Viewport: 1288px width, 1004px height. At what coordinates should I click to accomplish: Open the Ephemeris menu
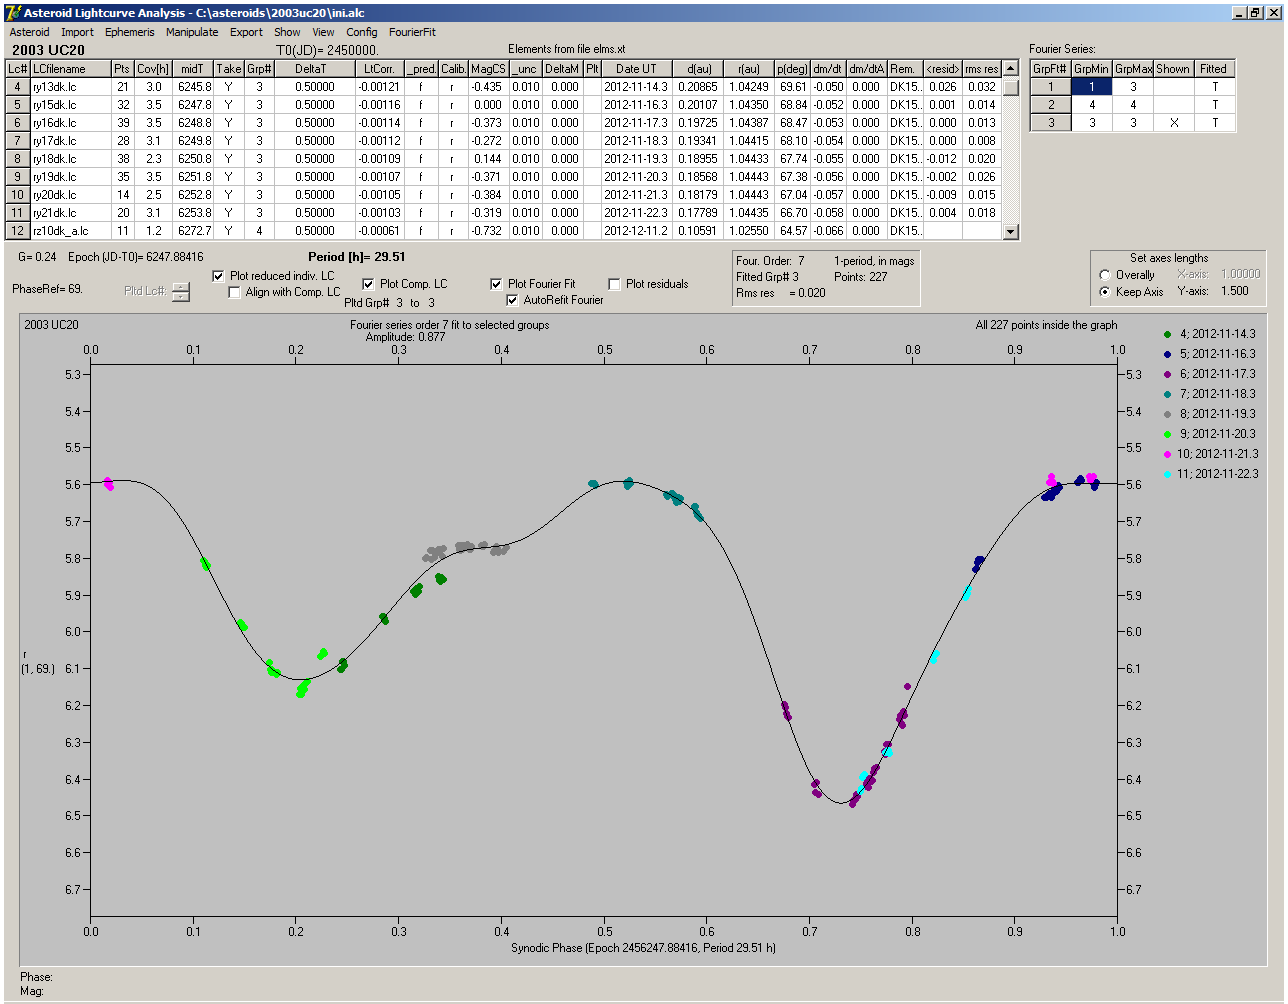(130, 32)
